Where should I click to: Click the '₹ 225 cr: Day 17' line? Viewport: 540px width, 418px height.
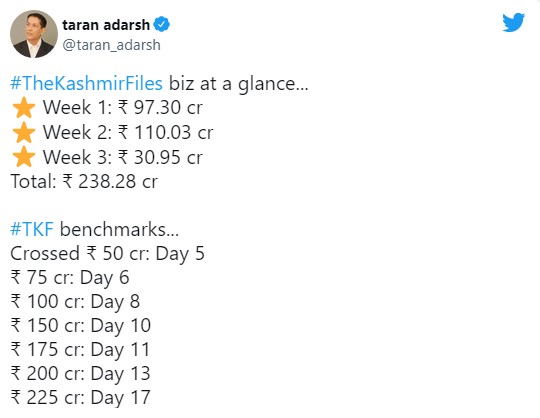(x=81, y=398)
